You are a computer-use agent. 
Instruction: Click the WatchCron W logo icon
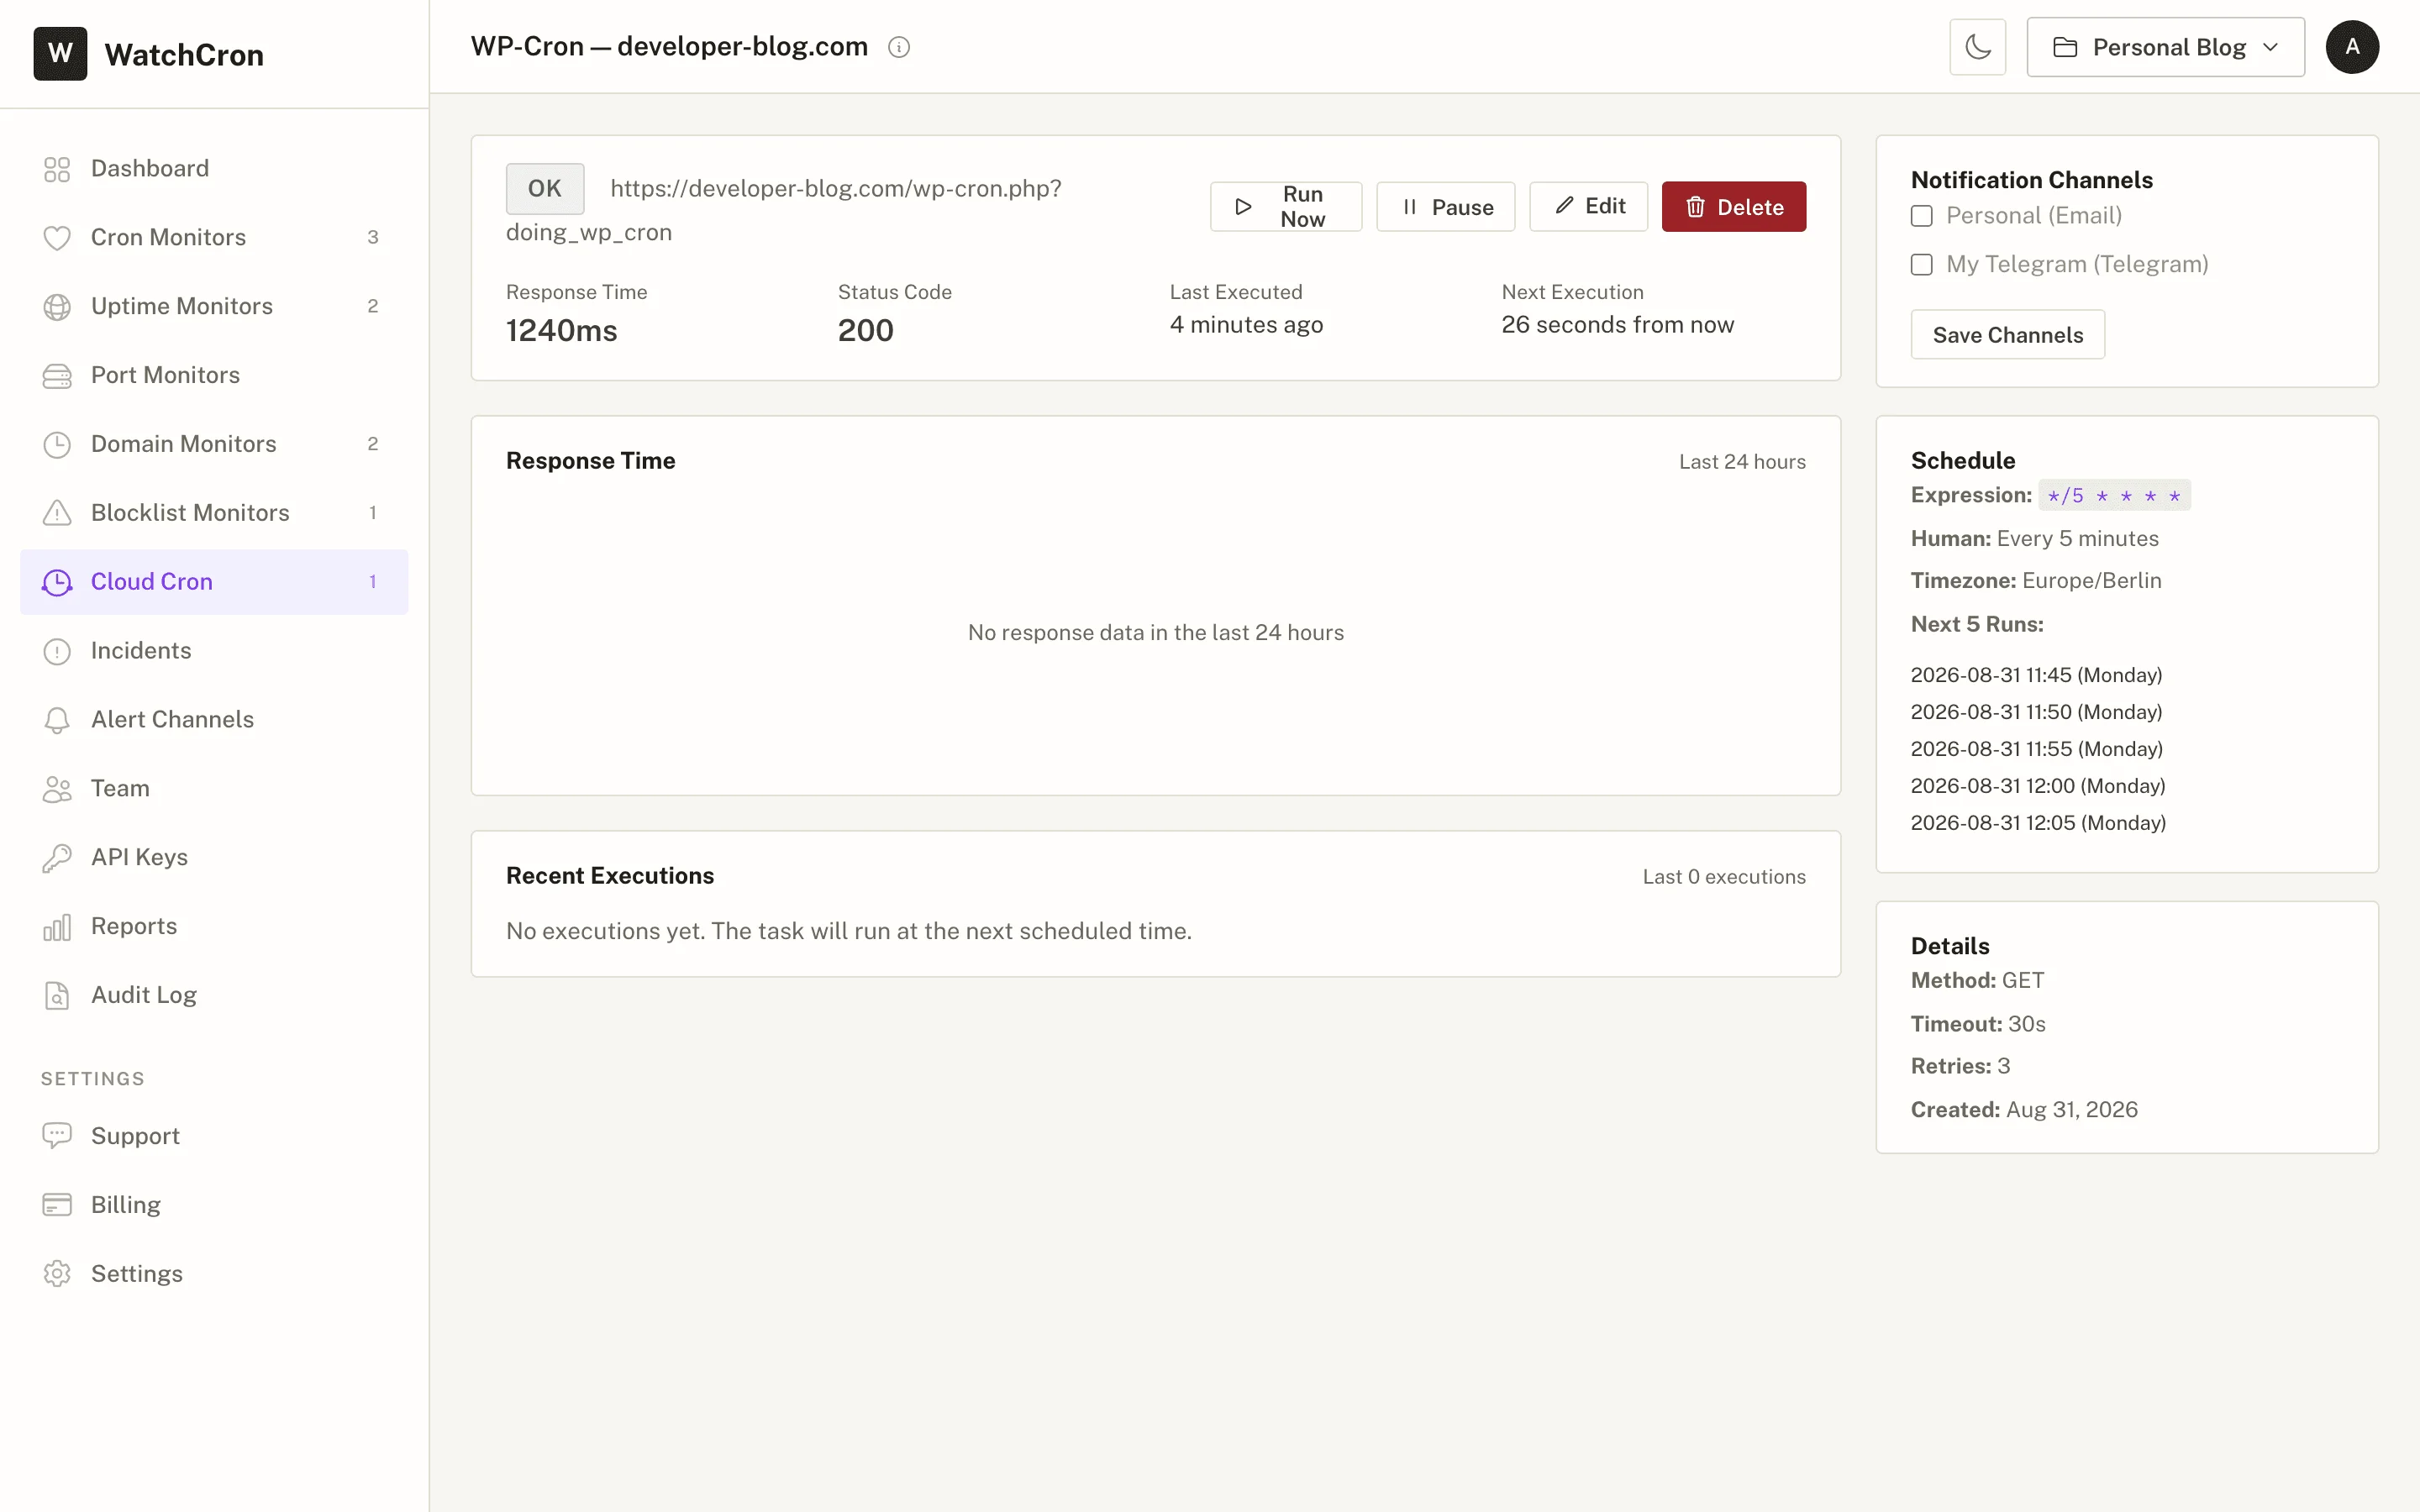[x=60, y=54]
